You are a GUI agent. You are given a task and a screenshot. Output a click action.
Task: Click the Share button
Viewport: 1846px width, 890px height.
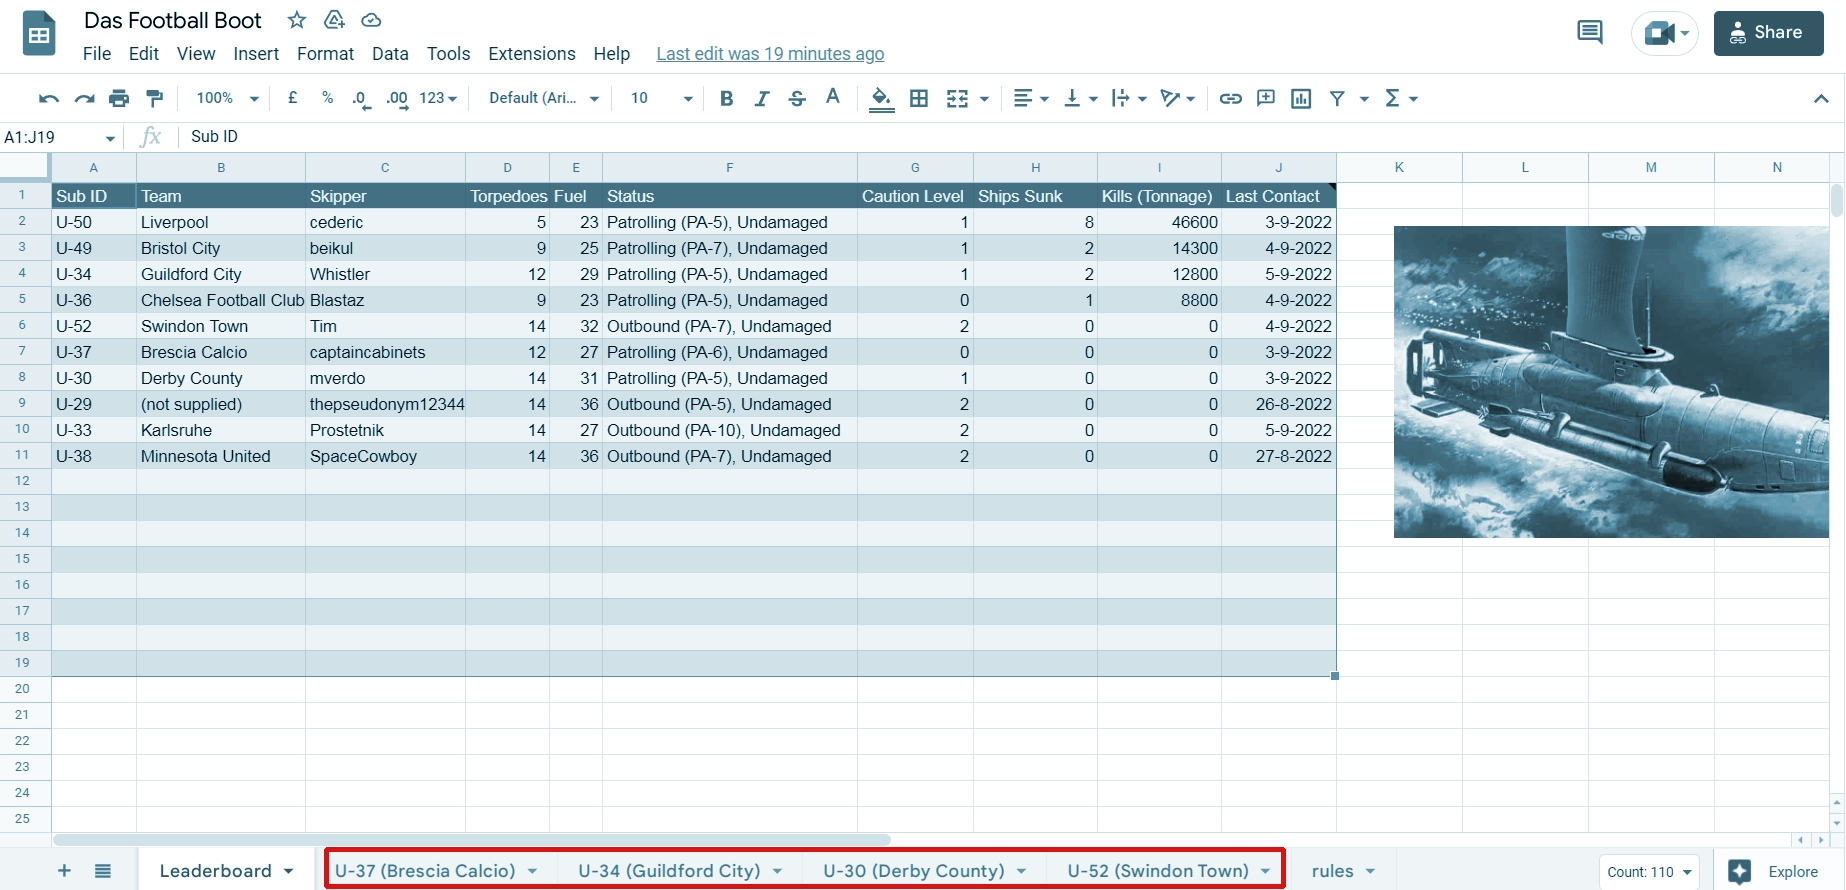1768,33
